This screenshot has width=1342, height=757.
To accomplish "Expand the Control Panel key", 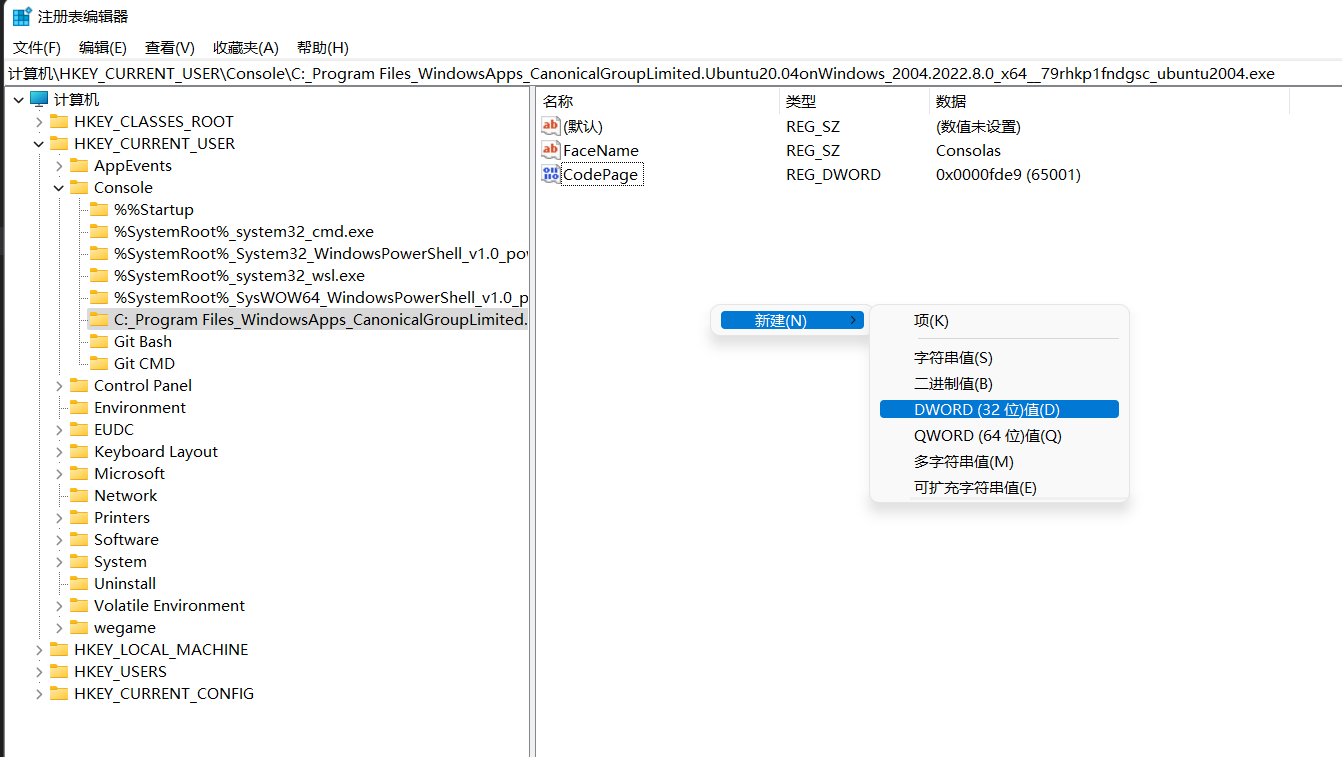I will point(59,385).
